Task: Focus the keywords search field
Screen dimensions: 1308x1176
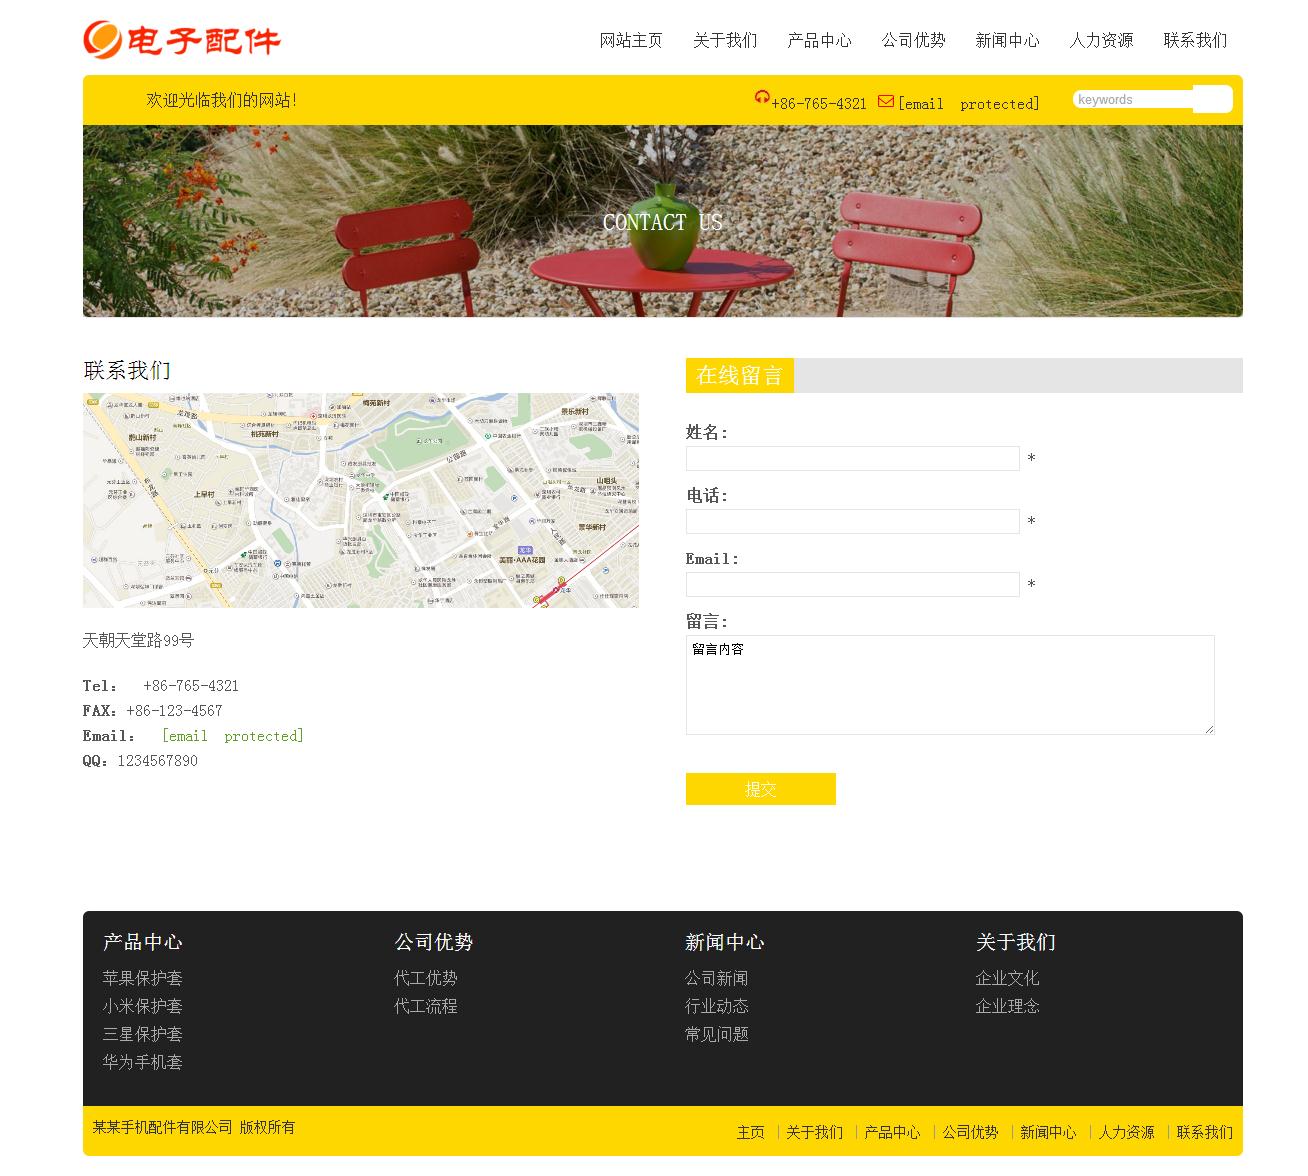Action: (x=1132, y=99)
